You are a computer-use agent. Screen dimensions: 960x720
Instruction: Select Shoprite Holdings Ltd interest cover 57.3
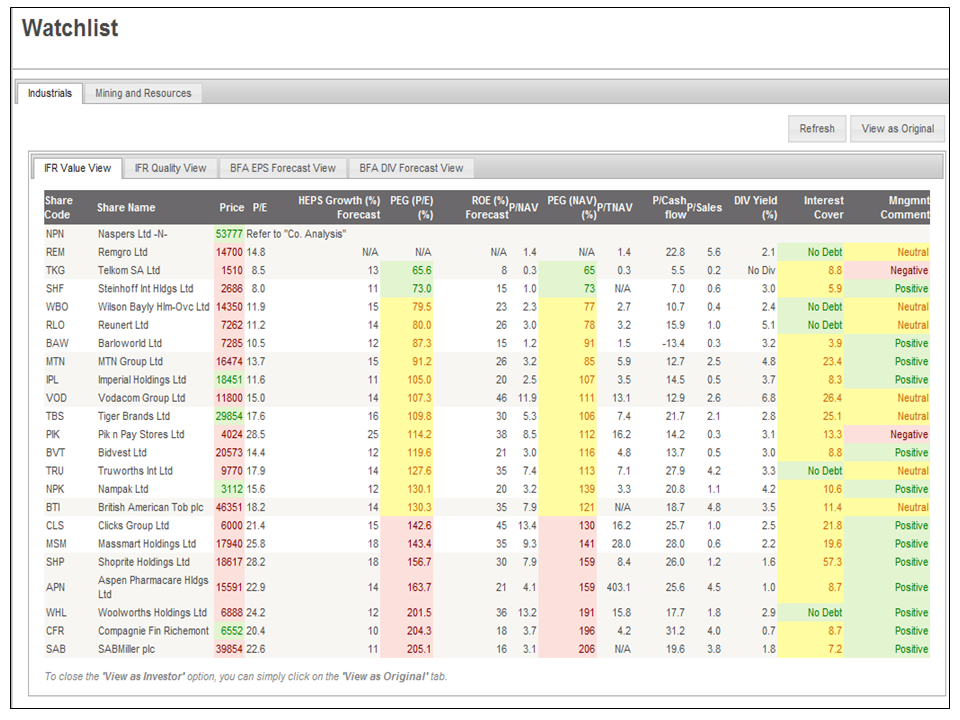[831, 562]
